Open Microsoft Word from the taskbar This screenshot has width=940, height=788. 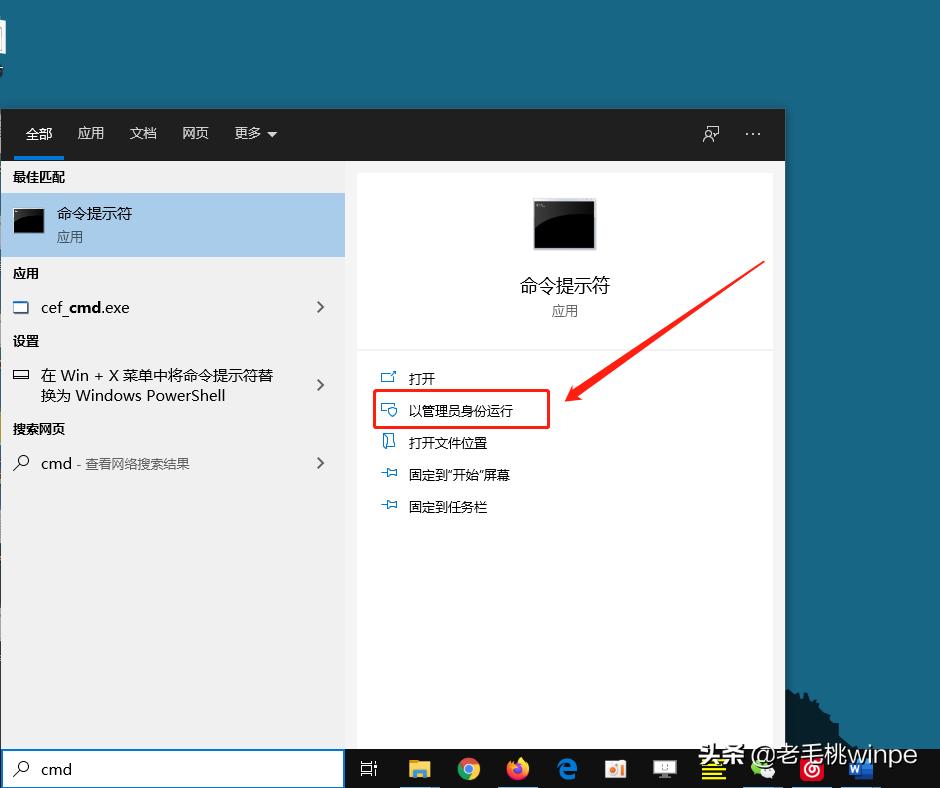(x=861, y=769)
